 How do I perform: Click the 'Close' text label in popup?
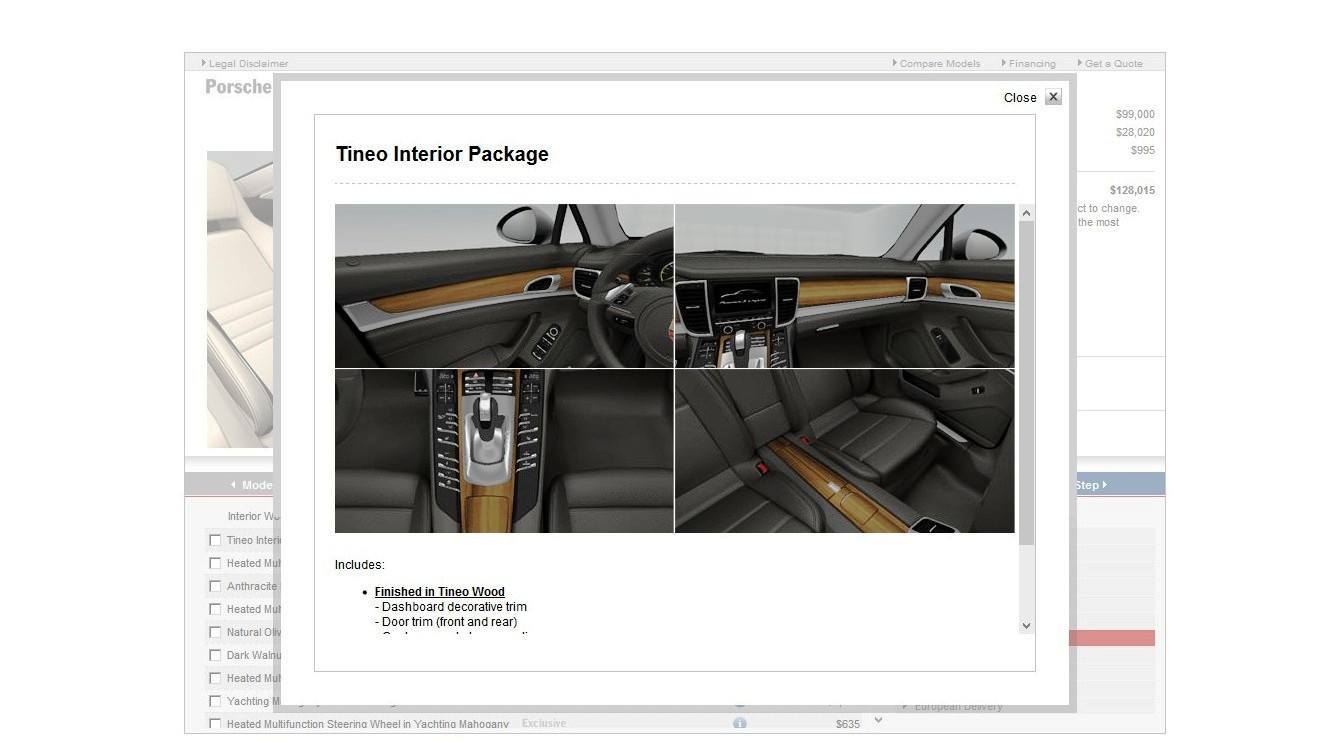pyautogui.click(x=1020, y=98)
